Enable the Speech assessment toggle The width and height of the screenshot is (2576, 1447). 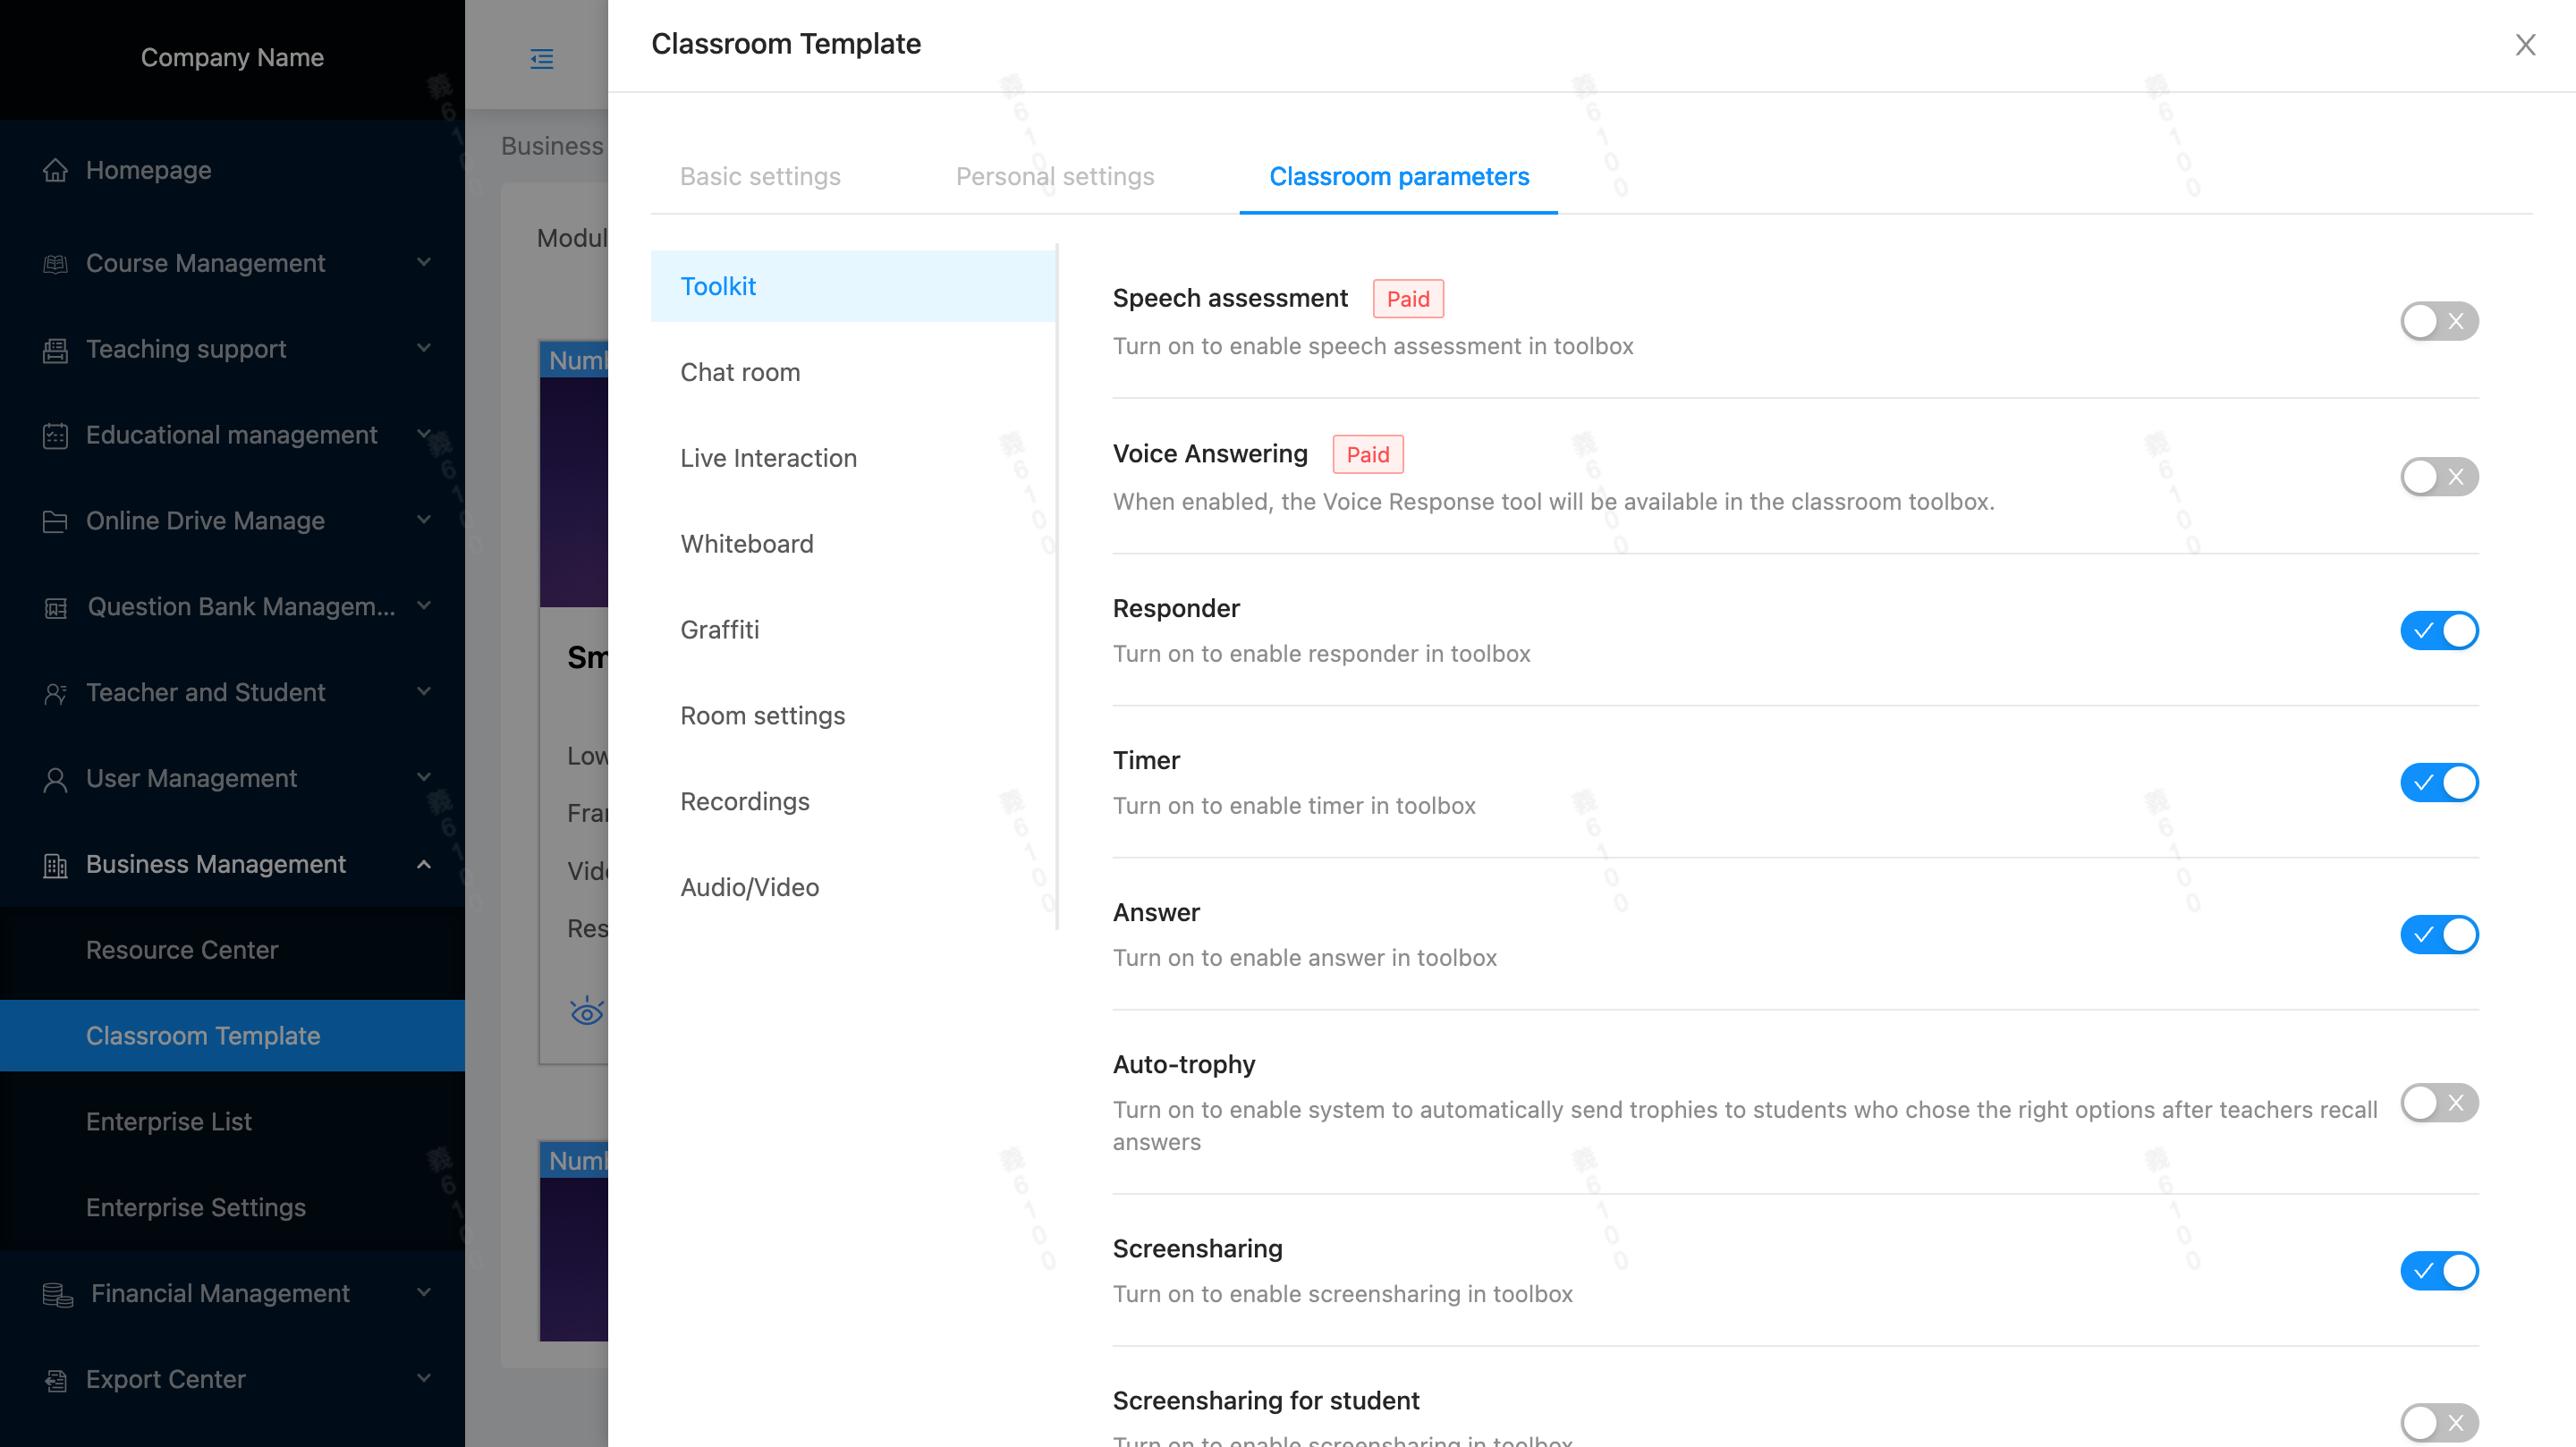click(x=2438, y=321)
